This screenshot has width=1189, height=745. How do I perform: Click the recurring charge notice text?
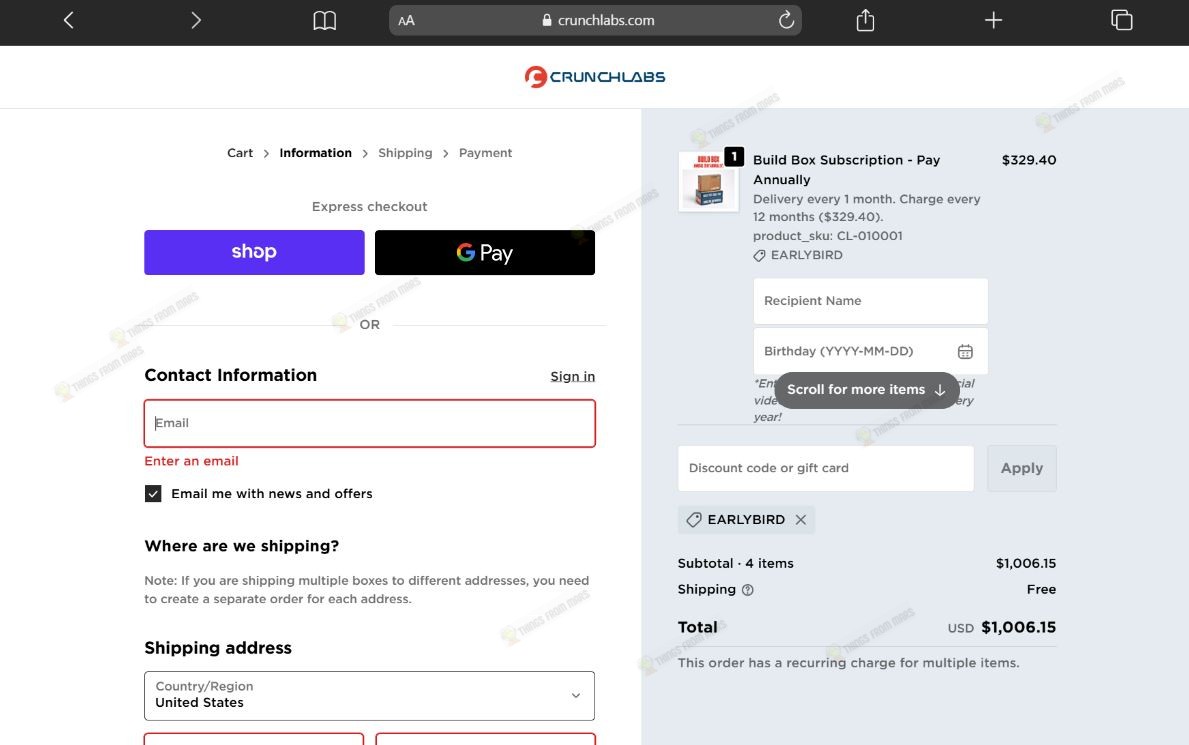[849, 663]
